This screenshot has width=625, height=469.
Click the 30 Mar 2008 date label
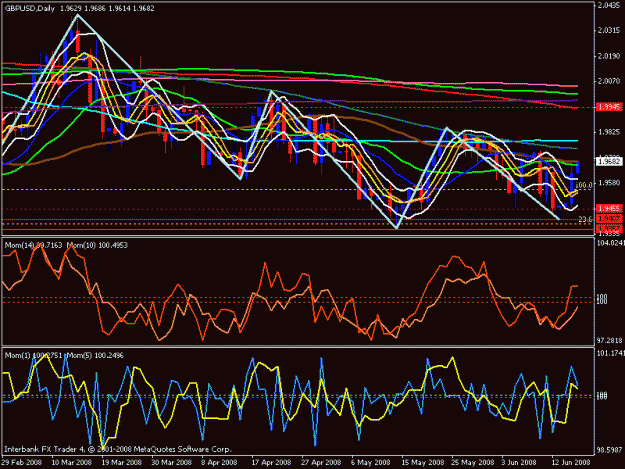pyautogui.click(x=171, y=462)
